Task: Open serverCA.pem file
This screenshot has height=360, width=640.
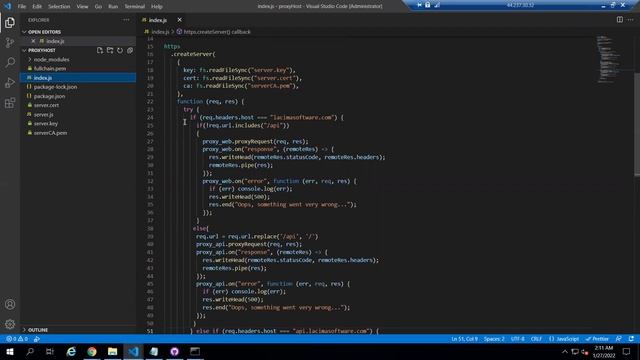Action: tap(50, 133)
